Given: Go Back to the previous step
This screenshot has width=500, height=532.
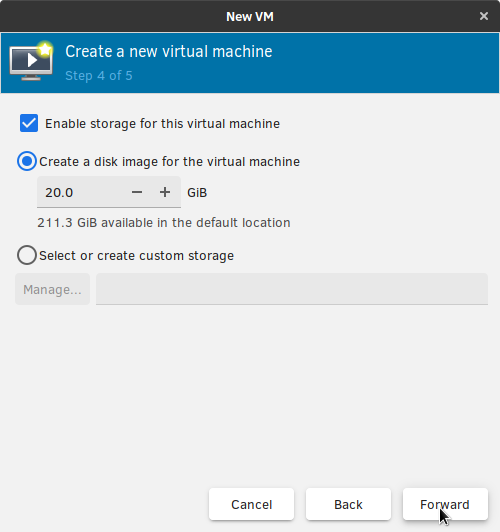Looking at the screenshot, I should [348, 504].
